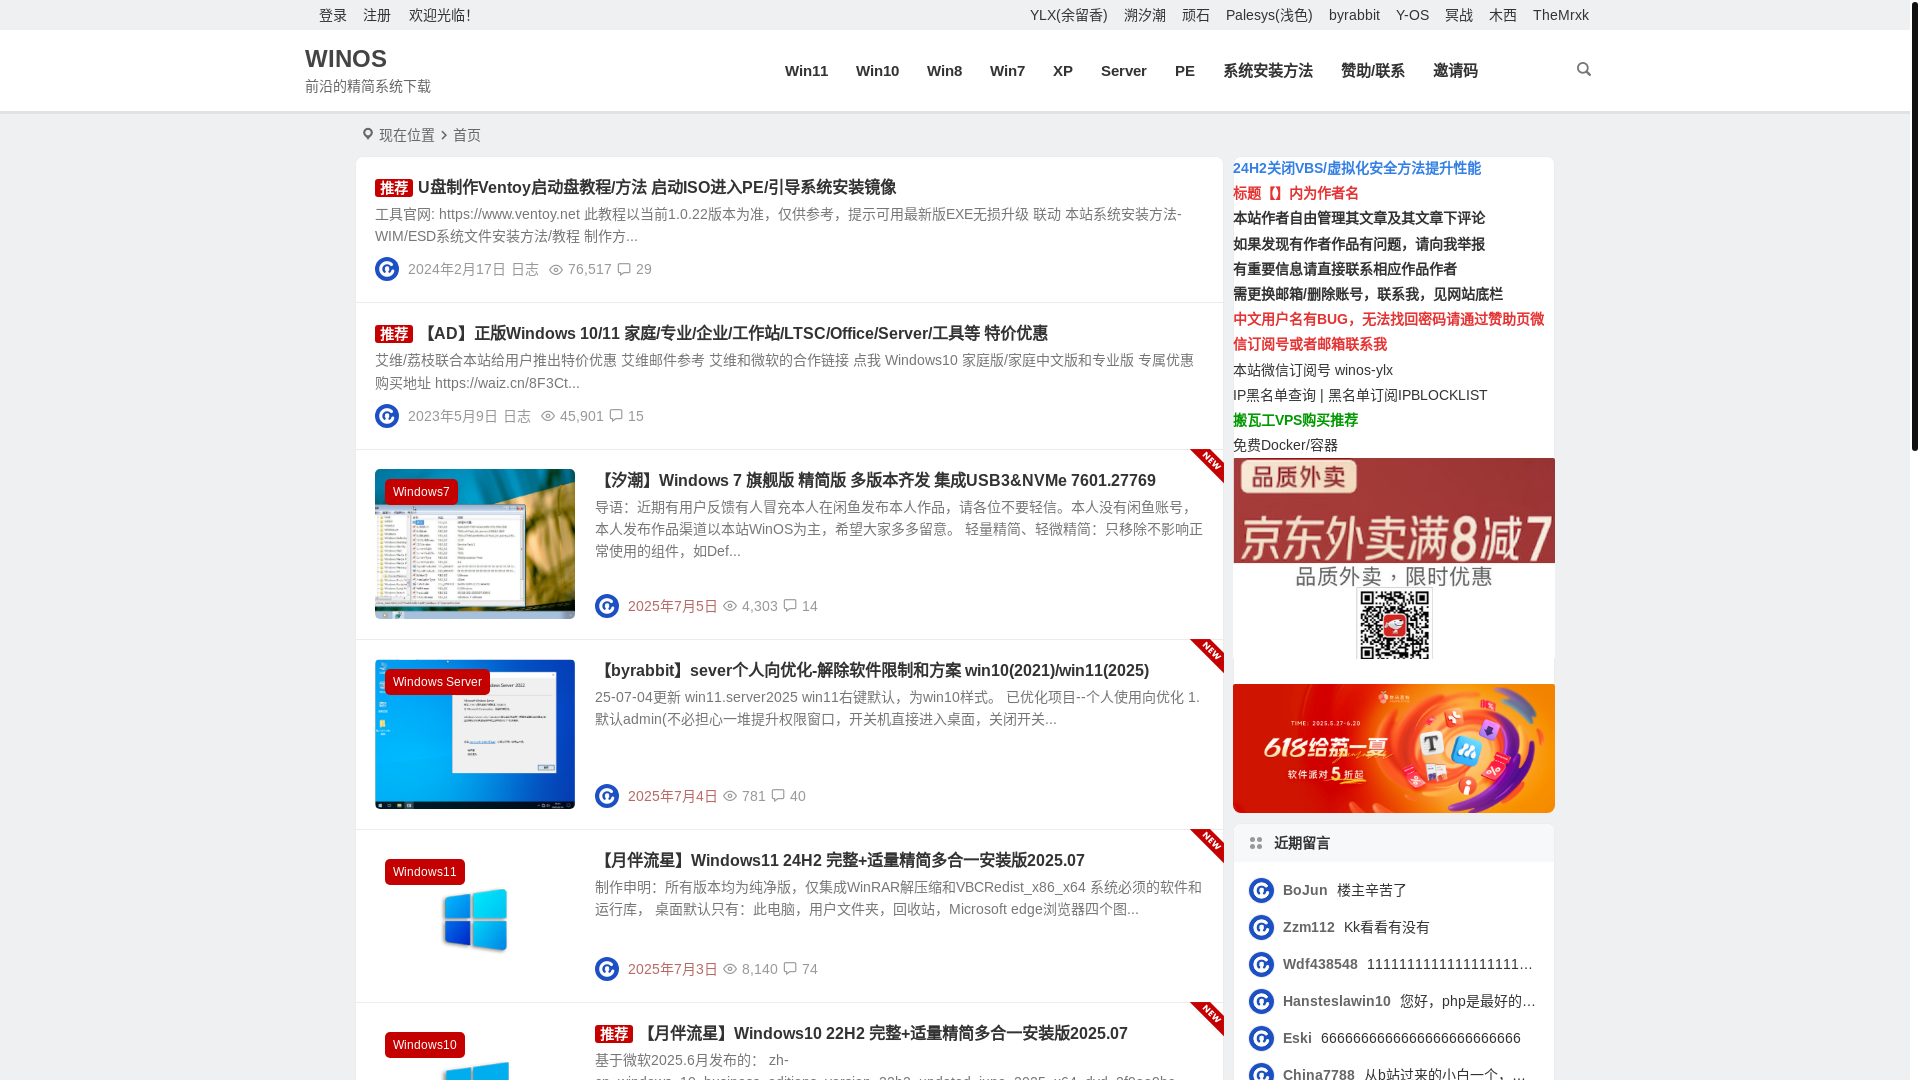Click 首页 breadcrumb link

pyautogui.click(x=467, y=135)
